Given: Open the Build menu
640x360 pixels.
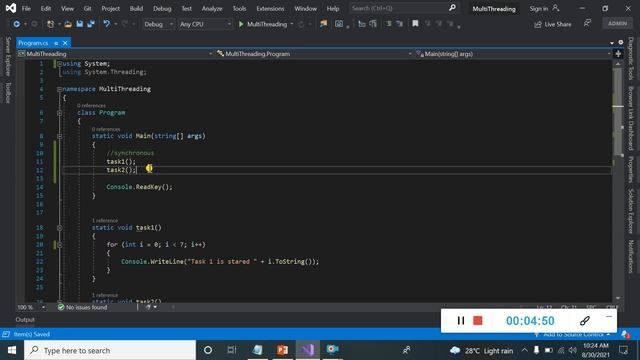Looking at the screenshot, I should (136, 8).
